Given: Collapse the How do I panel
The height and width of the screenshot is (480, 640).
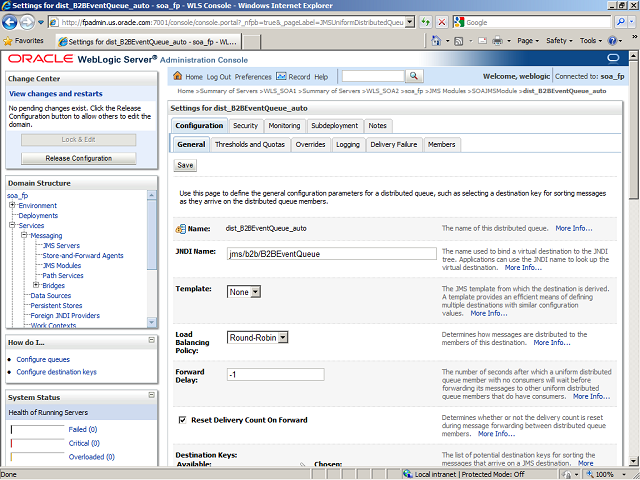Looking at the screenshot, I should tap(151, 342).
